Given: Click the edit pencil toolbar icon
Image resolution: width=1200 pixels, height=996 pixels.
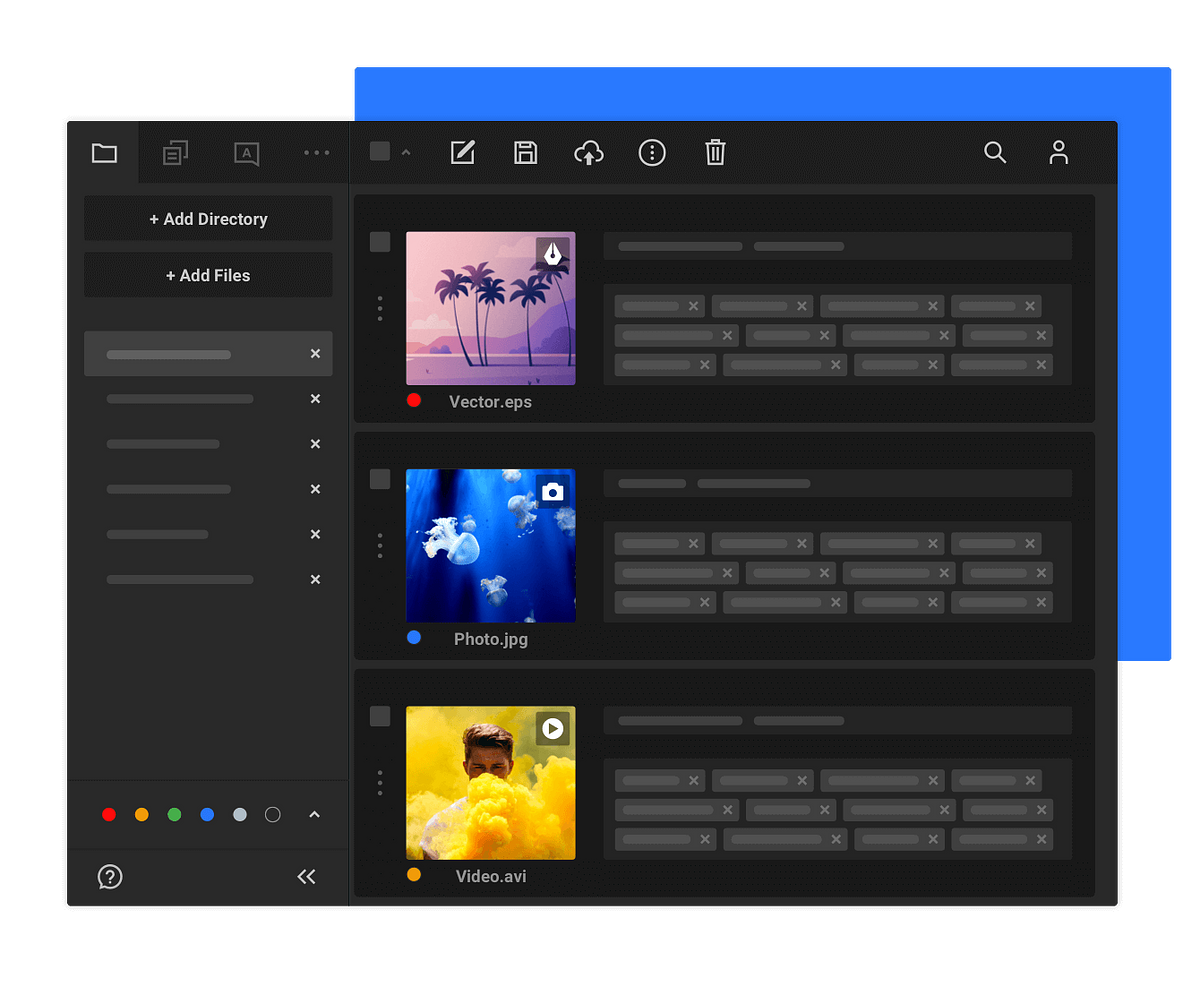Looking at the screenshot, I should (462, 152).
